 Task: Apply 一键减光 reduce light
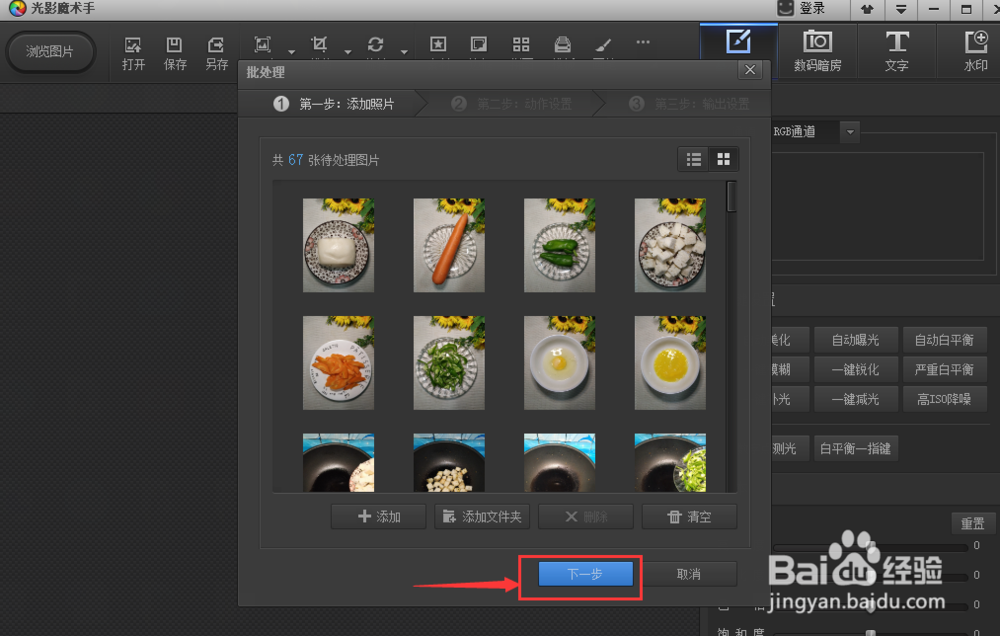pyautogui.click(x=855, y=399)
